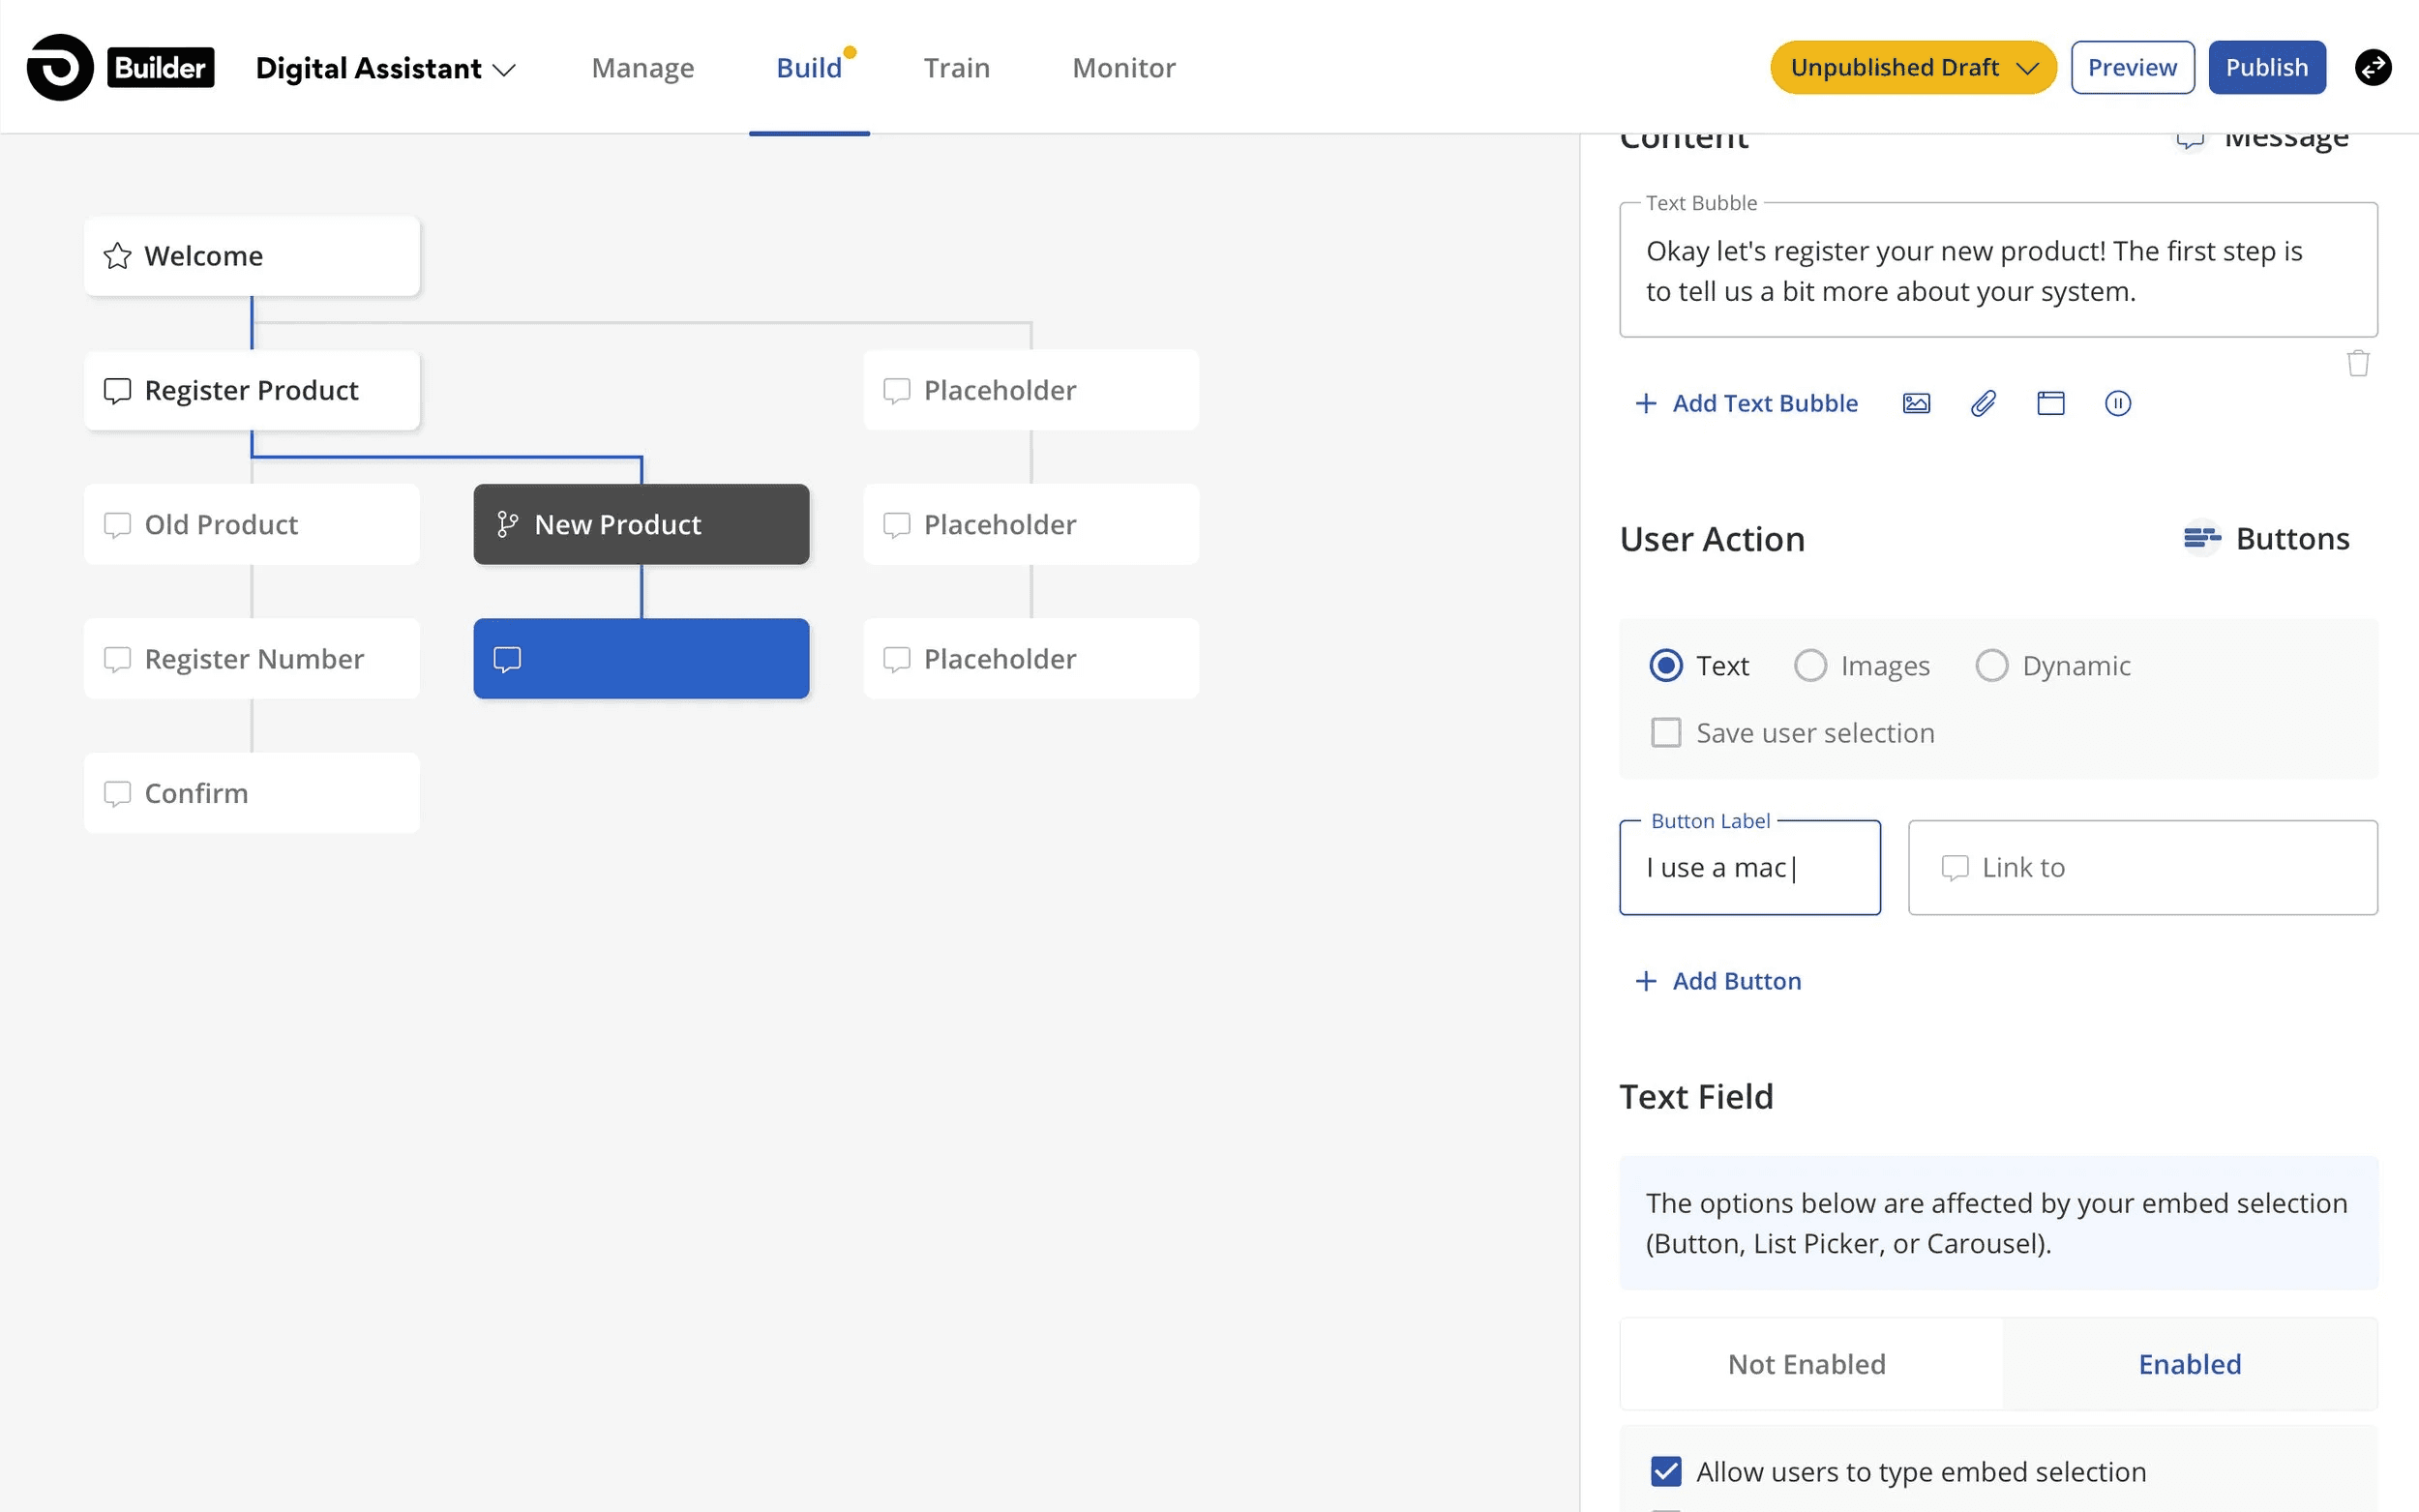Click the calendar card icon
The width and height of the screenshot is (2419, 1512).
coord(2050,403)
